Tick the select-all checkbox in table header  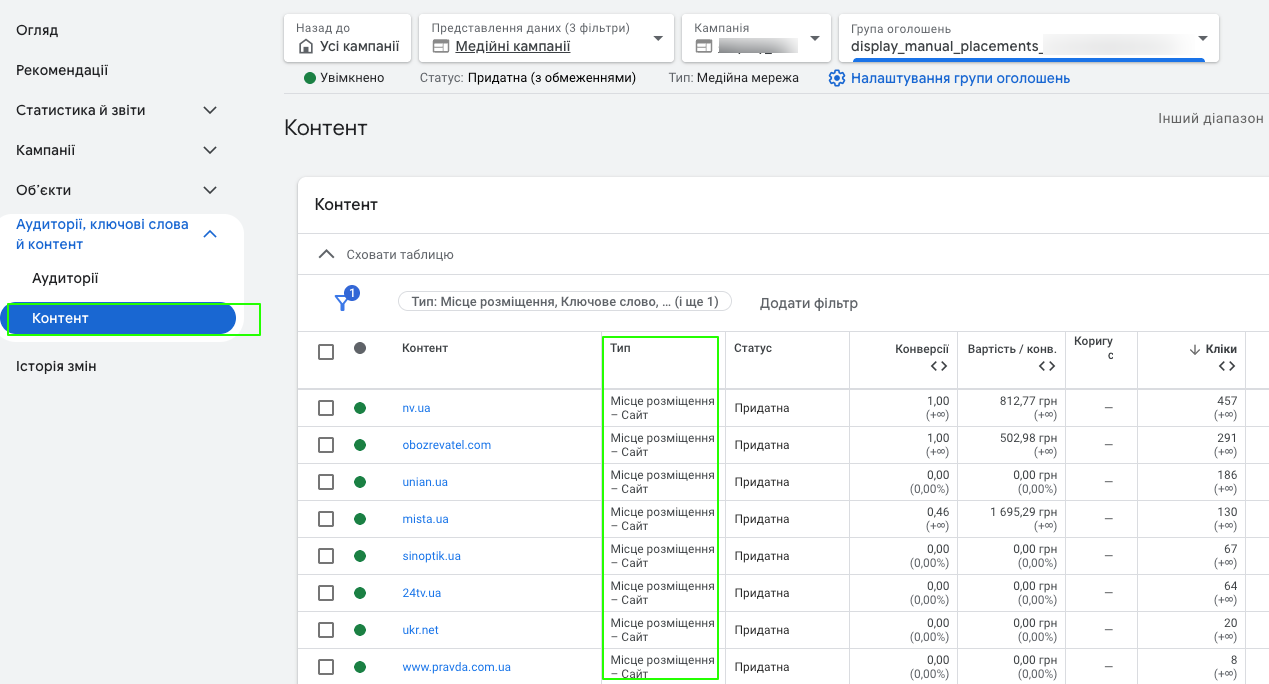(326, 352)
